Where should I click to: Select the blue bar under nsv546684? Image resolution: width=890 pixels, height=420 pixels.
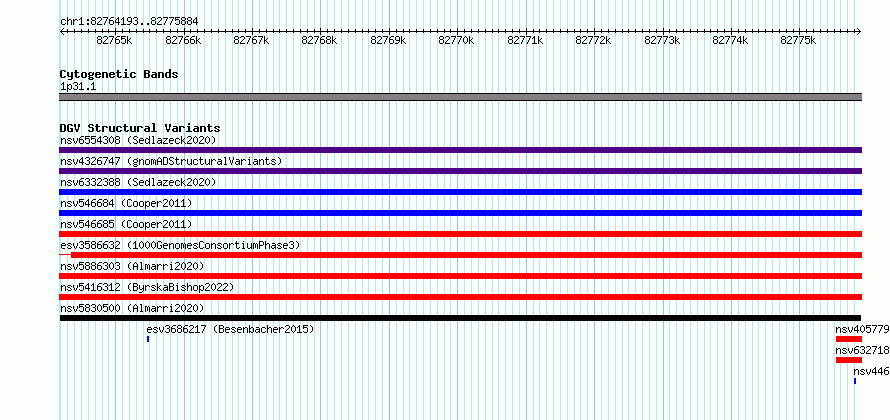pos(461,213)
